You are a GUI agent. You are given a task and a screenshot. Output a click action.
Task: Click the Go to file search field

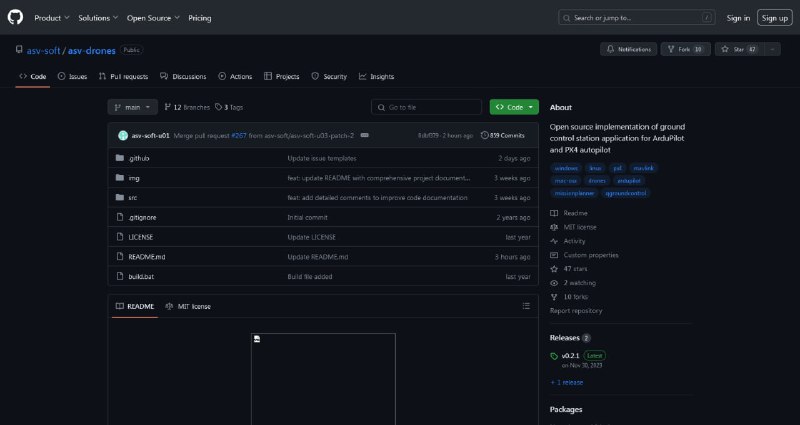click(x=427, y=107)
